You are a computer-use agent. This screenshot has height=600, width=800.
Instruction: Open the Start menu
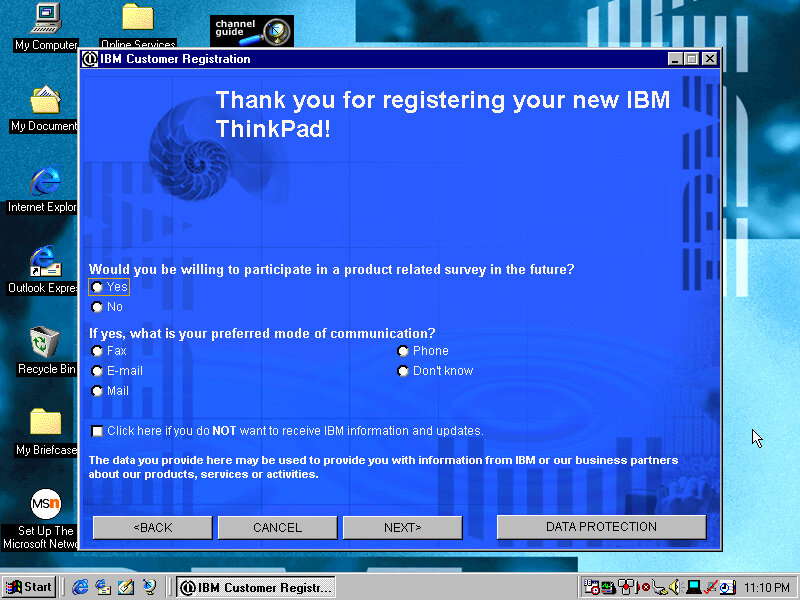click(x=28, y=587)
